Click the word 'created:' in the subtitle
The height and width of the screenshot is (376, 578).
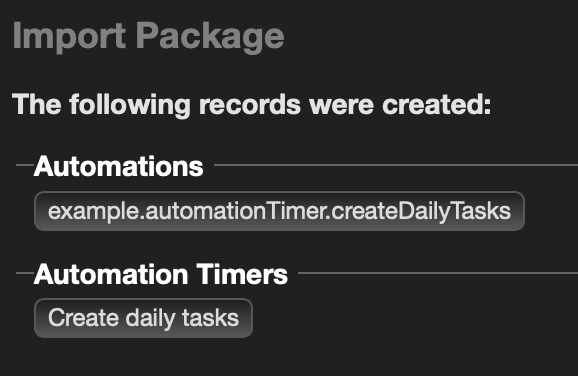[x=437, y=105]
